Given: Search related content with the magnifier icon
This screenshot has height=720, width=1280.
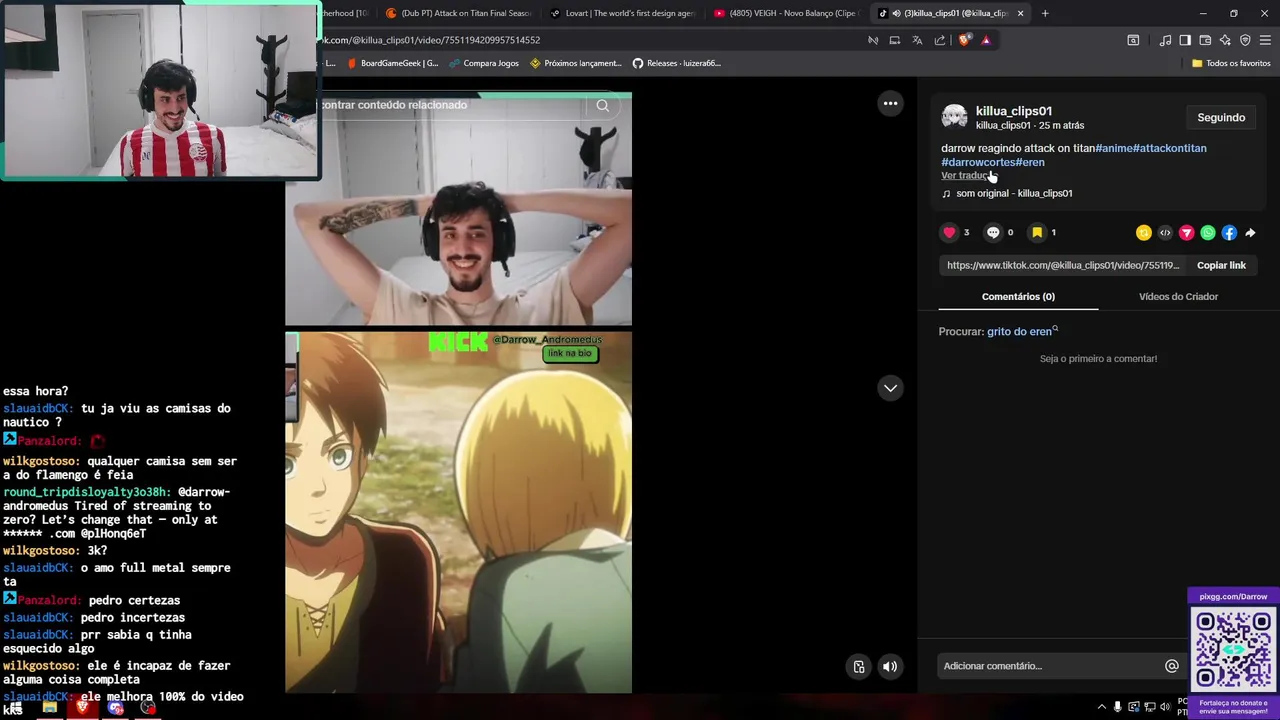Looking at the screenshot, I should (x=602, y=105).
